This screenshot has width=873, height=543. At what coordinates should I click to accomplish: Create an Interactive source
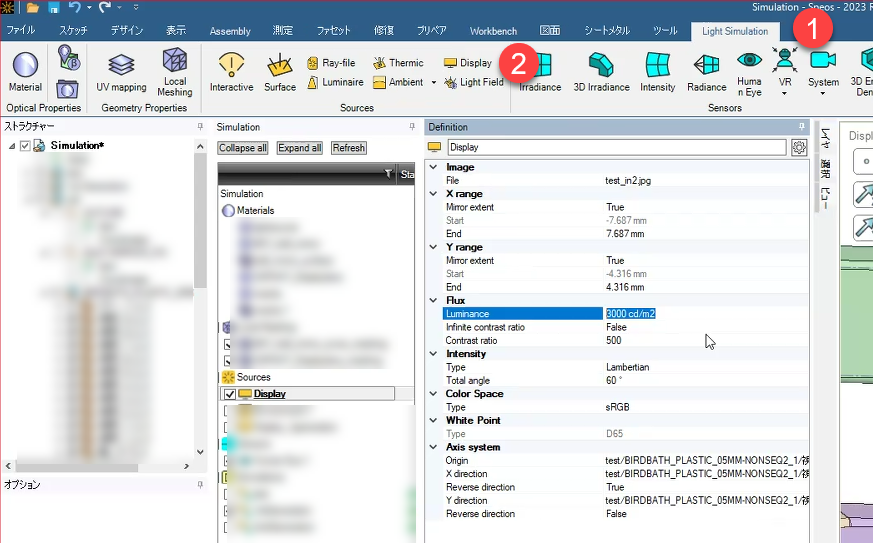pos(231,72)
